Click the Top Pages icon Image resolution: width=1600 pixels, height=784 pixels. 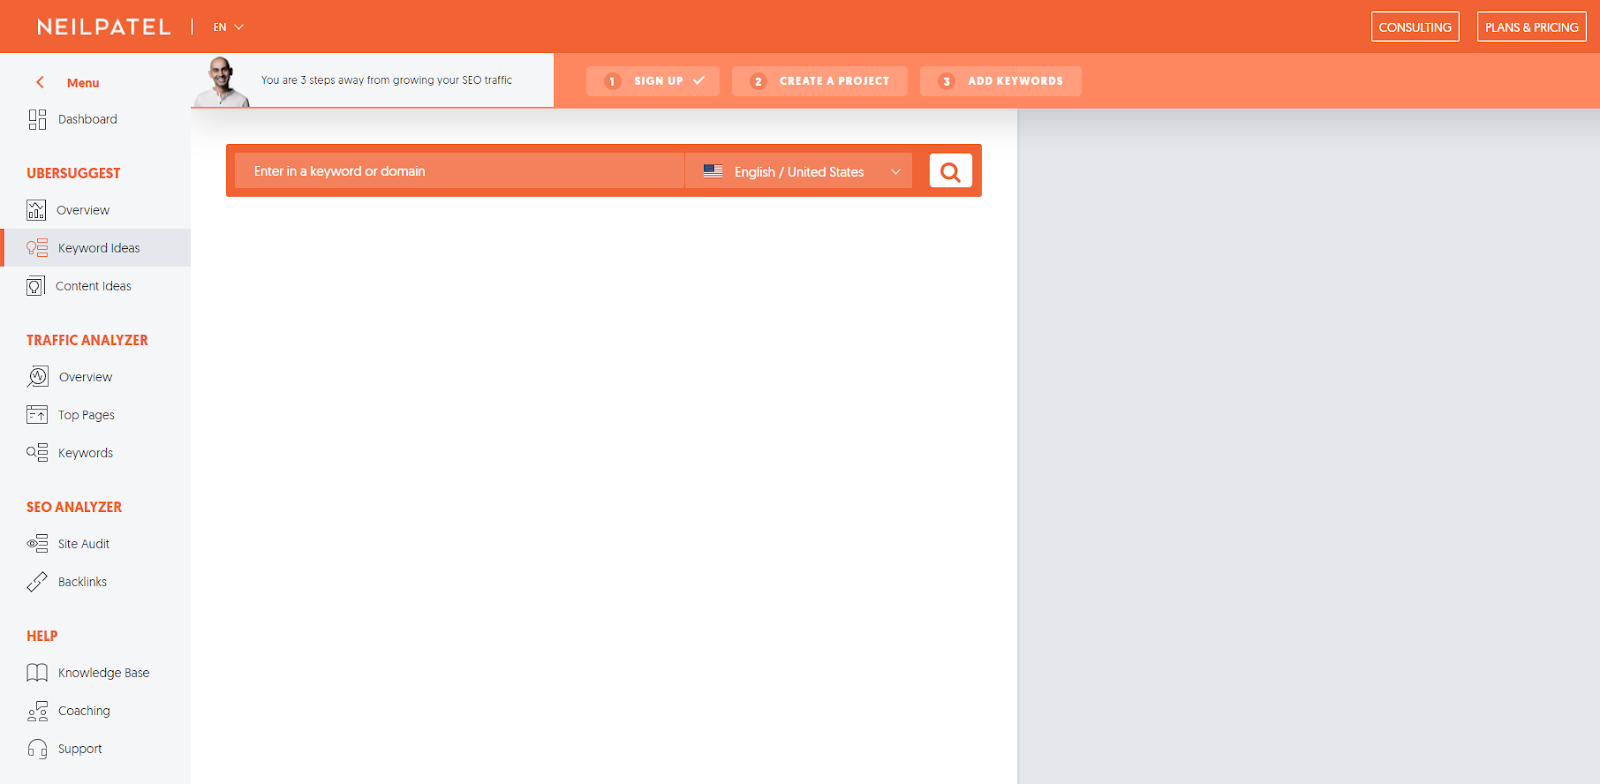coord(37,414)
